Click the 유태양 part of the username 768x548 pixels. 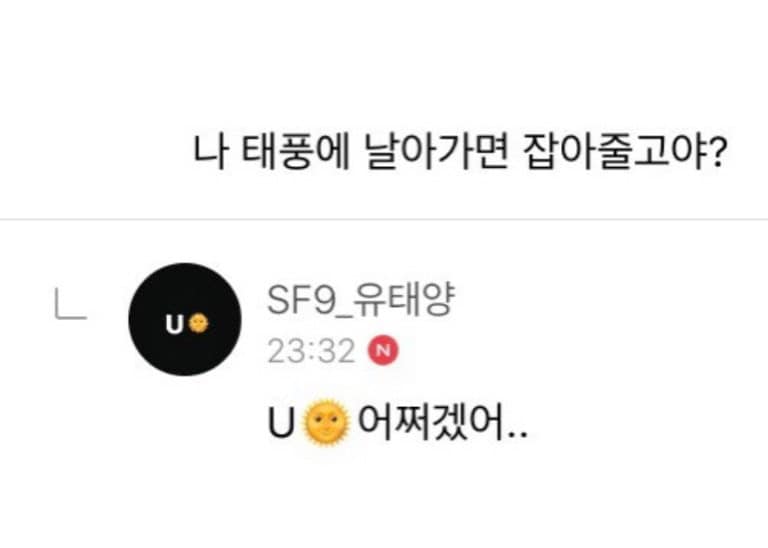(x=404, y=299)
